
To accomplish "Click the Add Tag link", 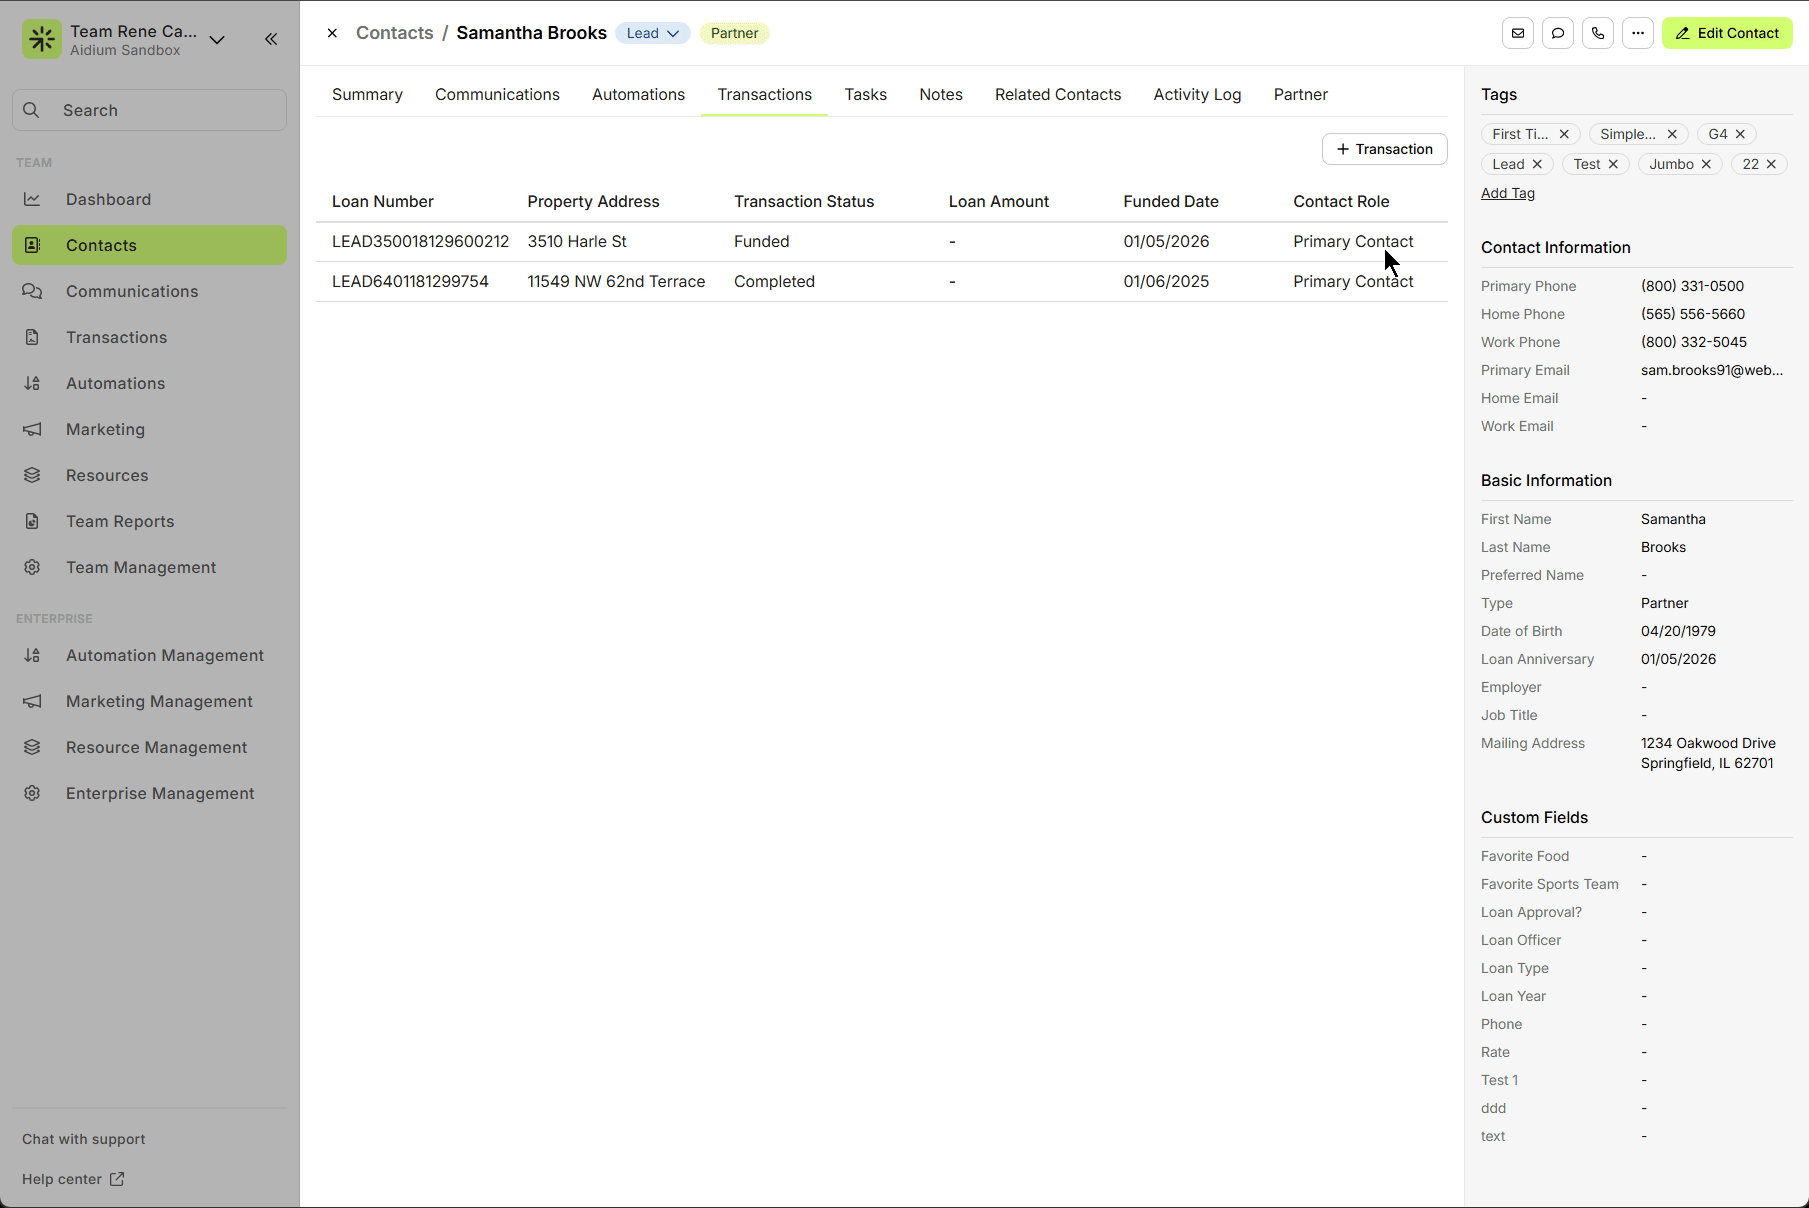I will [1508, 193].
